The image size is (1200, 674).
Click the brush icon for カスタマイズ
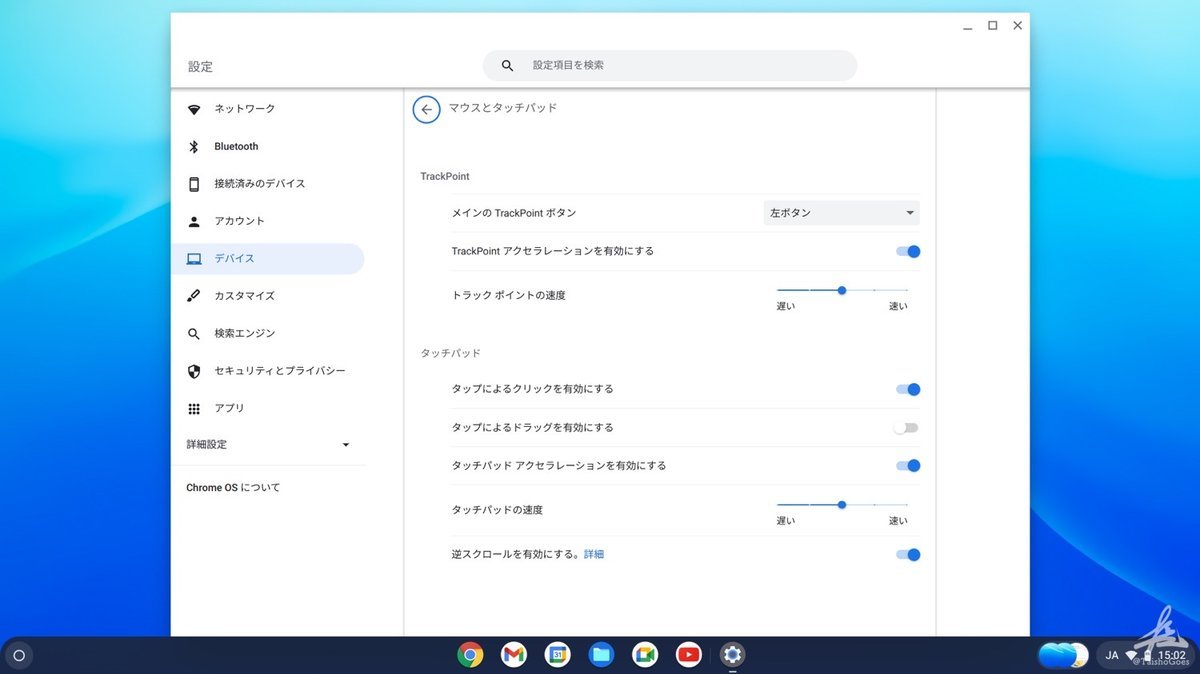click(194, 296)
